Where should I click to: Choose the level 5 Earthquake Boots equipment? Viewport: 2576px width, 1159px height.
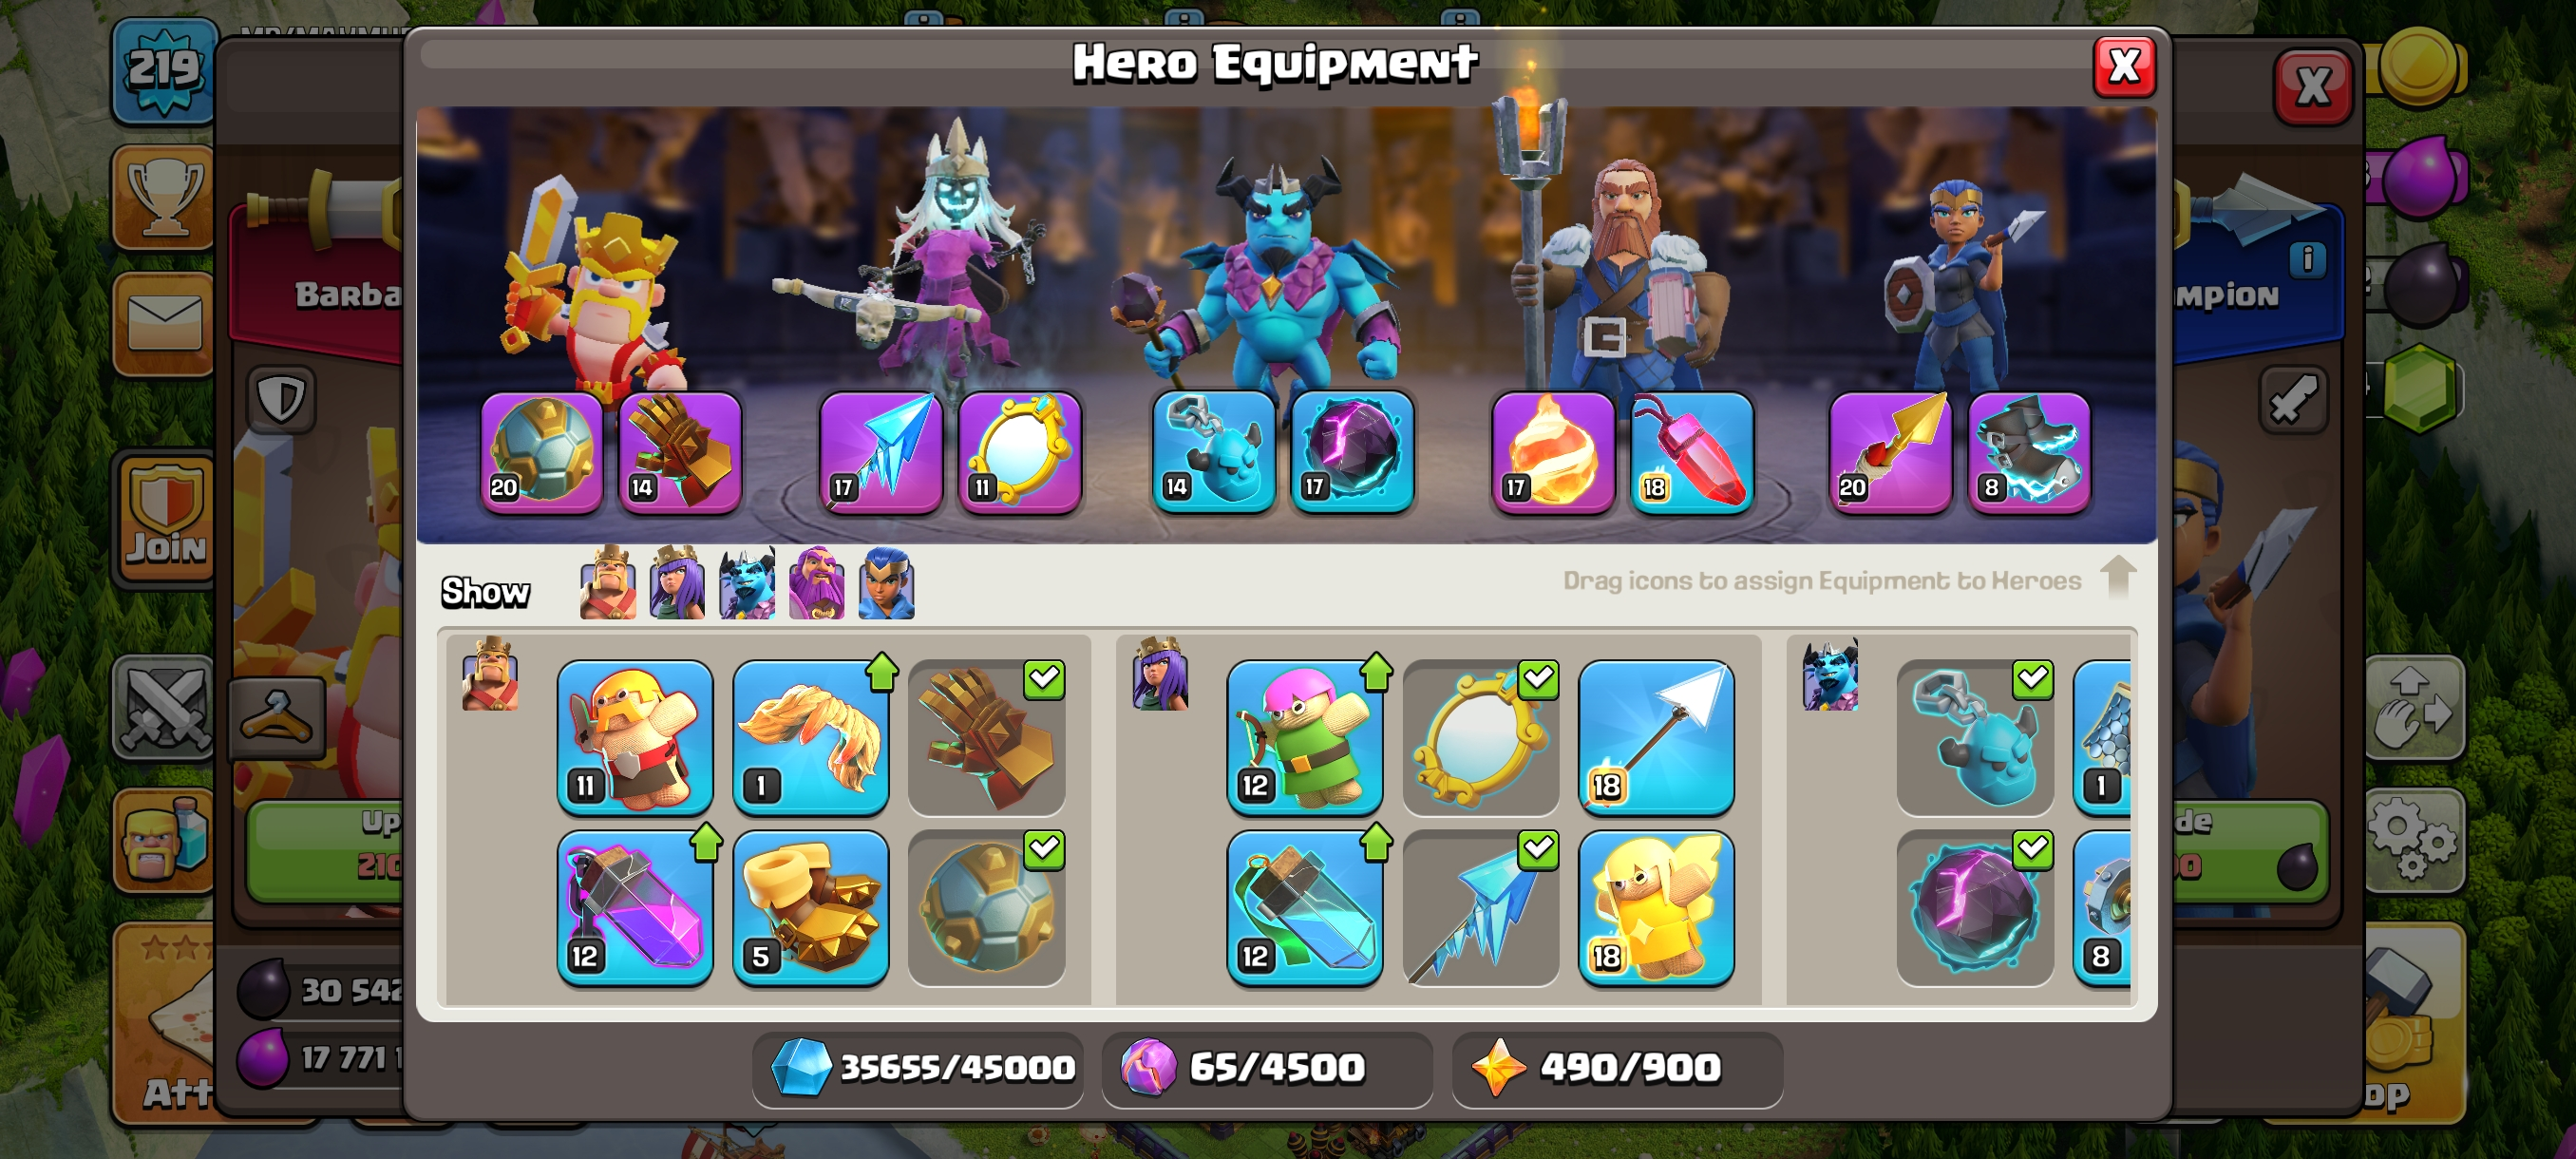point(810,907)
